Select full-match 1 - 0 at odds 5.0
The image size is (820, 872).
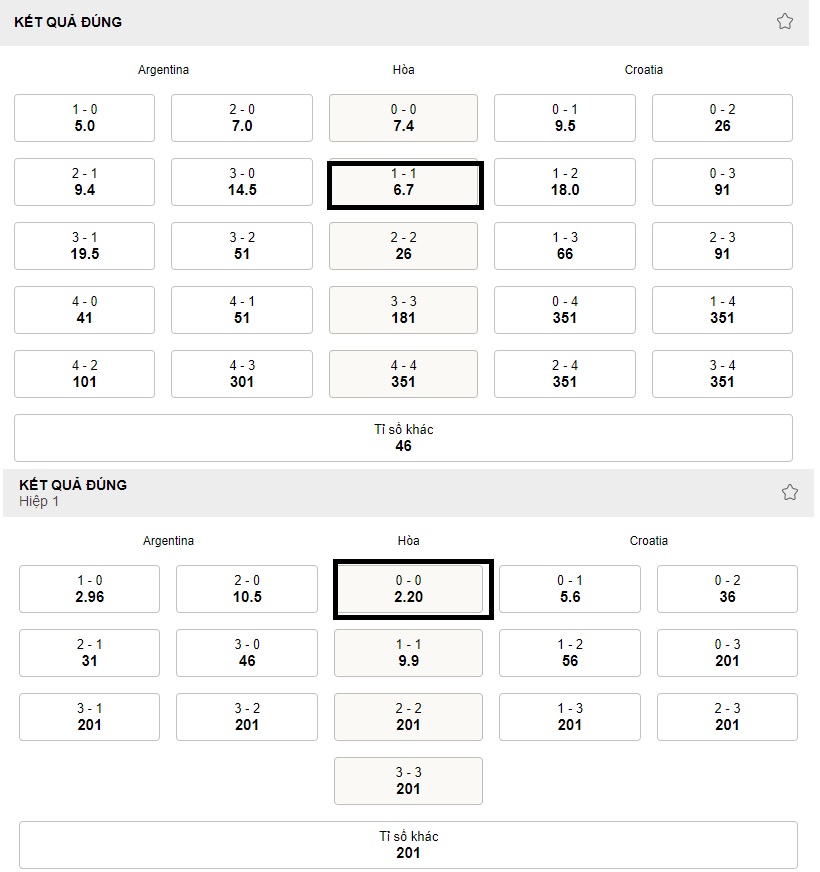[85, 118]
